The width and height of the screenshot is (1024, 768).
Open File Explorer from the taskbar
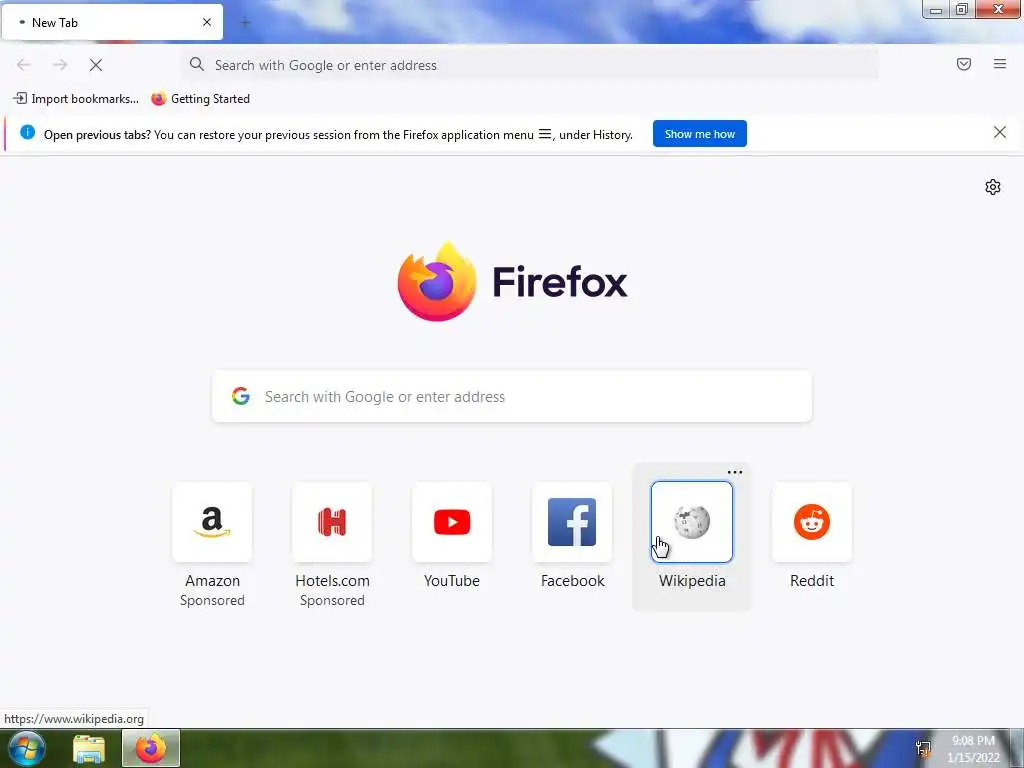point(89,749)
